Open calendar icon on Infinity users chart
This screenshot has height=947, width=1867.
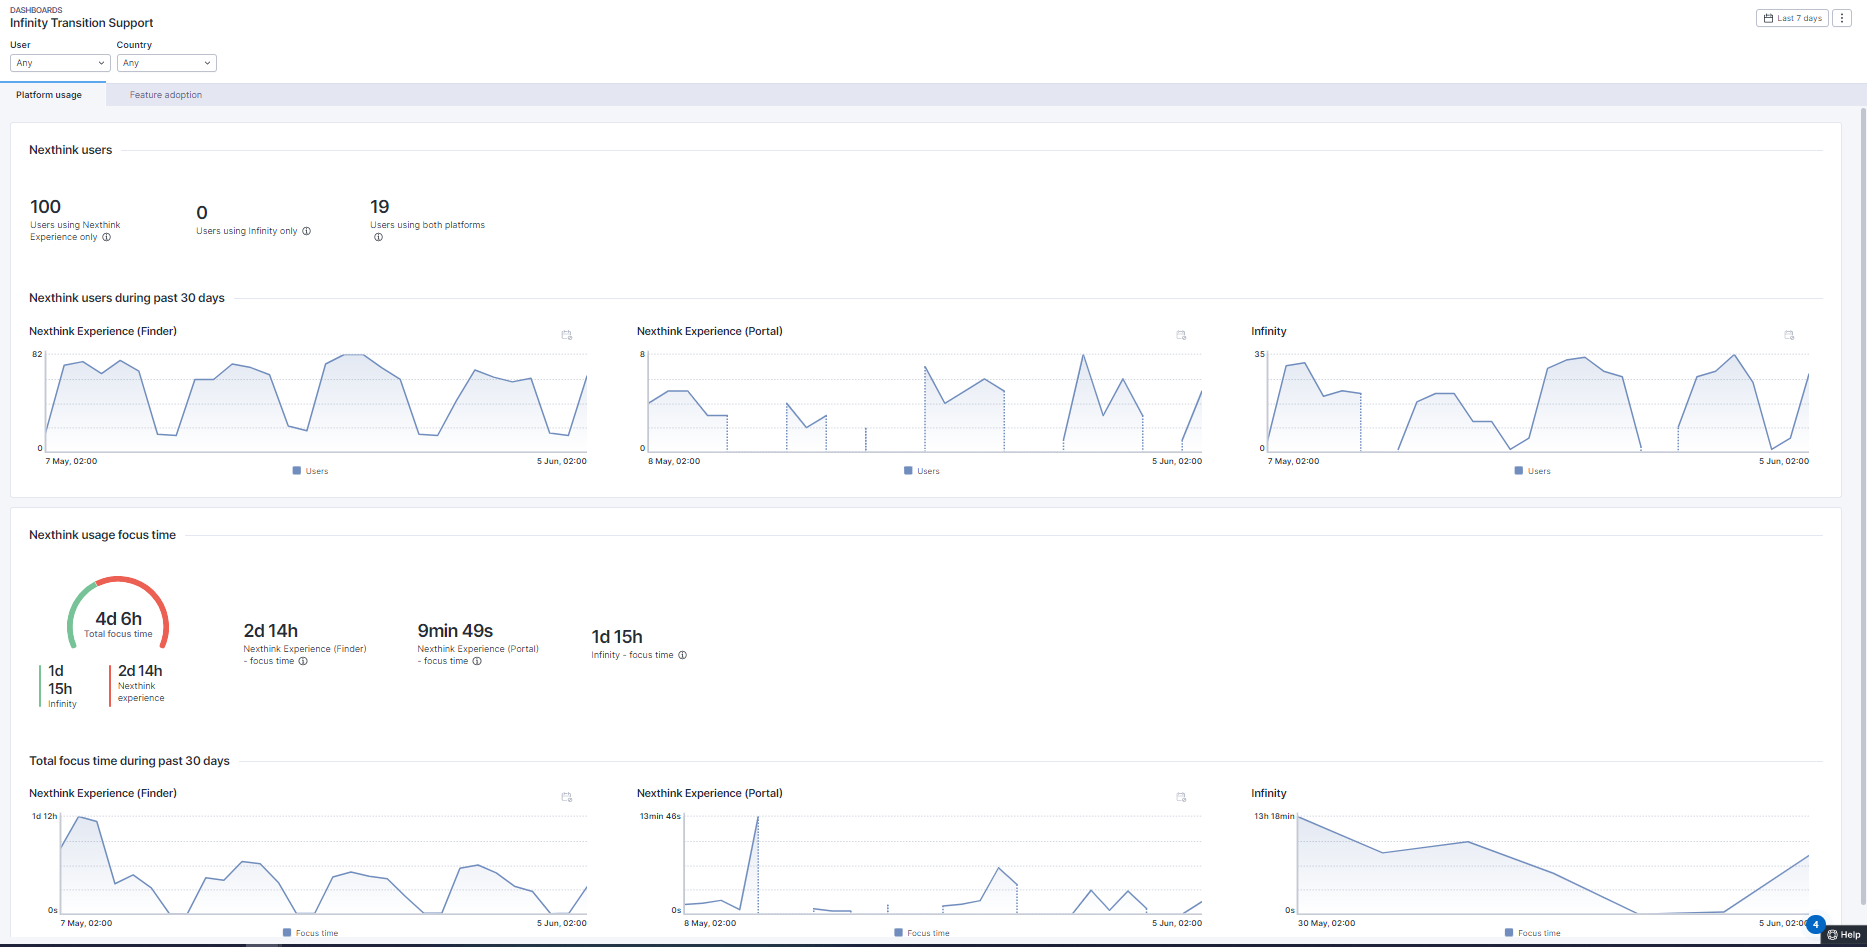1789,335
